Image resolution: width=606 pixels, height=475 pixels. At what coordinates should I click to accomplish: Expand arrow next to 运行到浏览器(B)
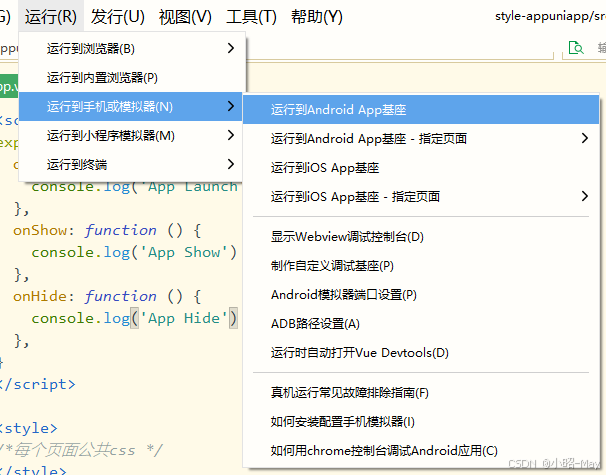231,48
